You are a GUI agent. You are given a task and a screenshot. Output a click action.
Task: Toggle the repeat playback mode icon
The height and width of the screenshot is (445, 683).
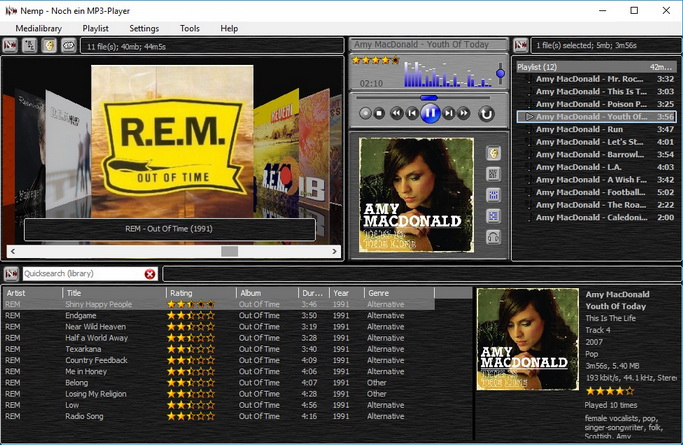[486, 114]
